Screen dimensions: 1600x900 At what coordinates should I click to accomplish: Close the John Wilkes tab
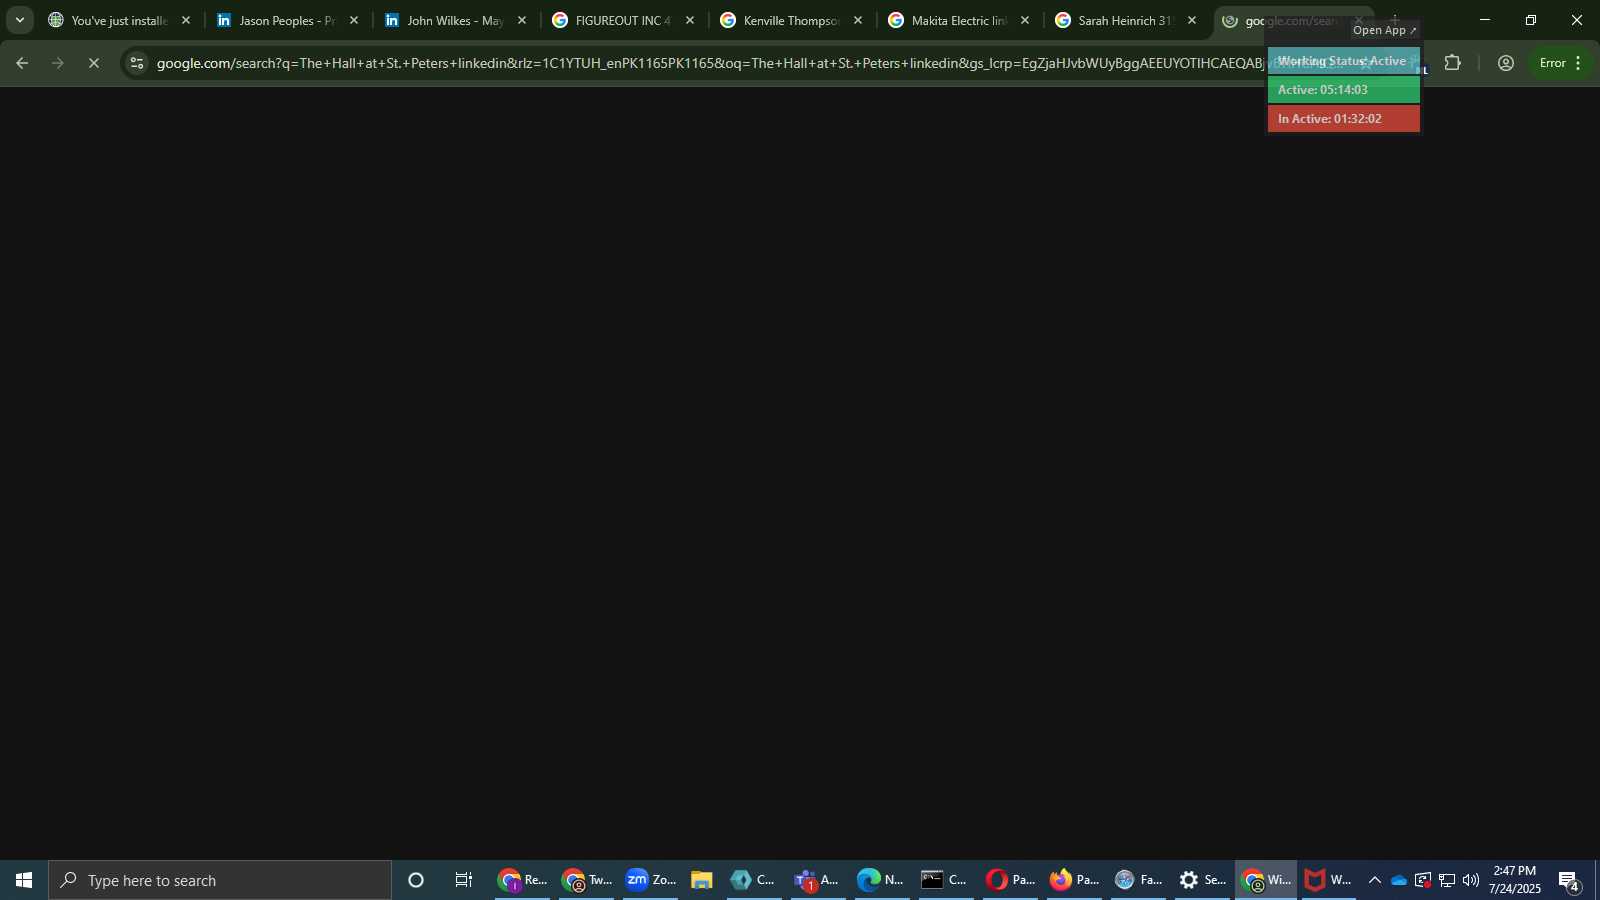[521, 20]
